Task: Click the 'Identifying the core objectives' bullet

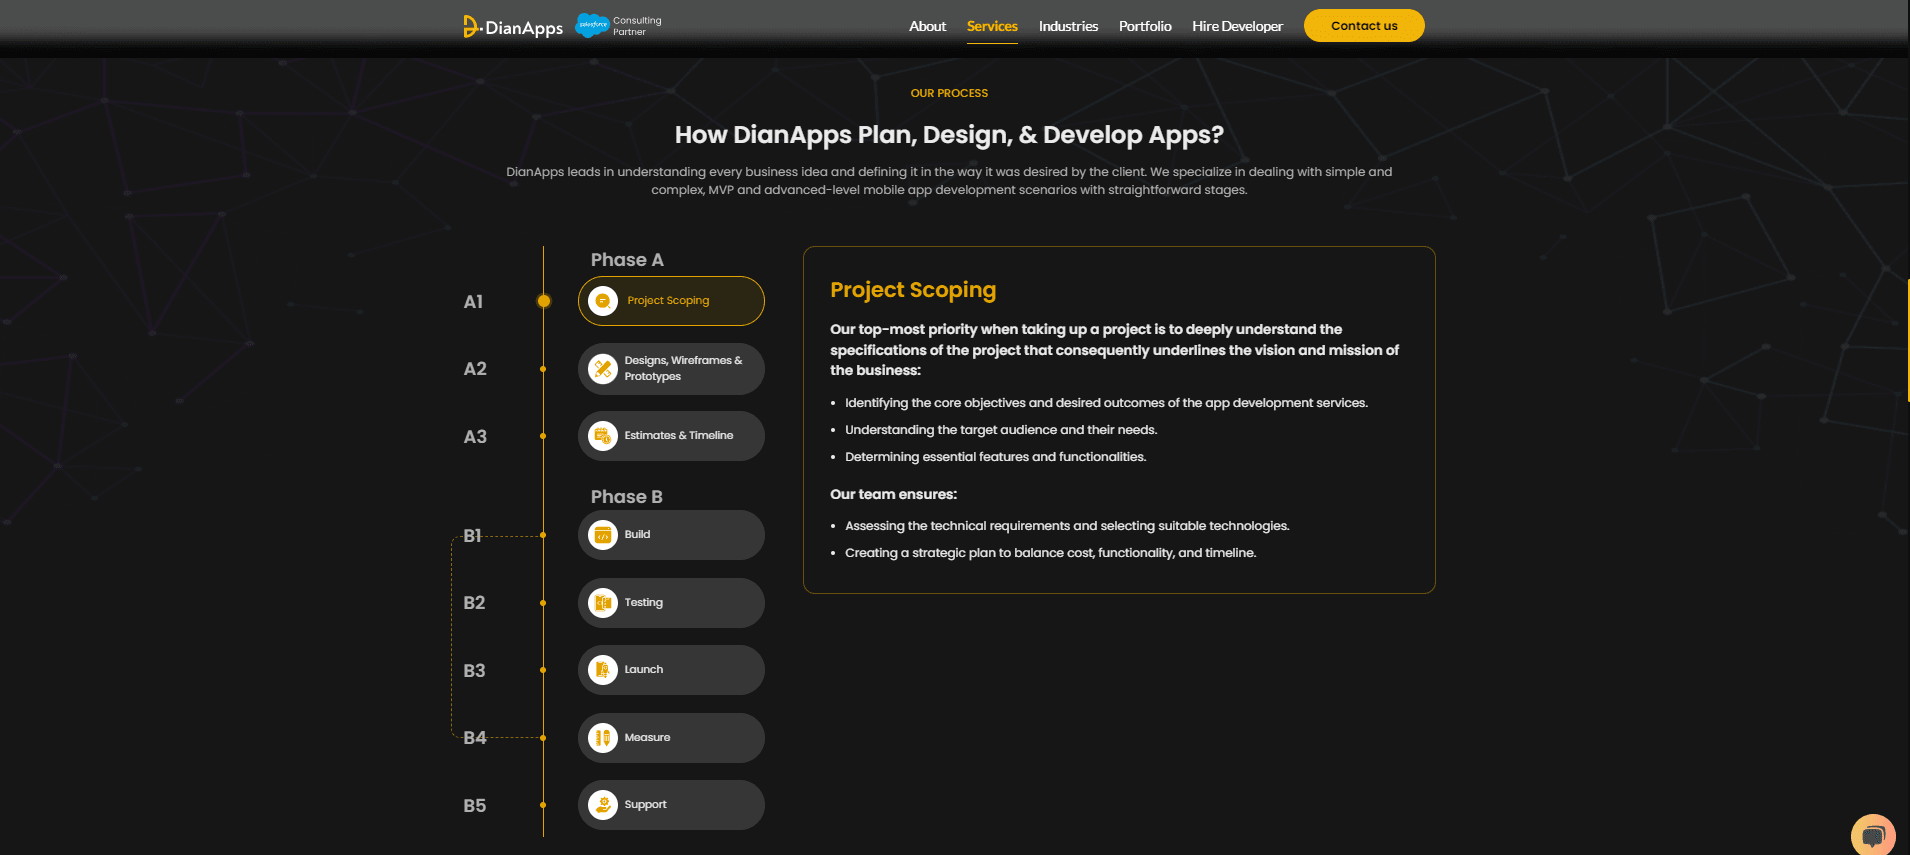Action: pyautogui.click(x=1106, y=403)
